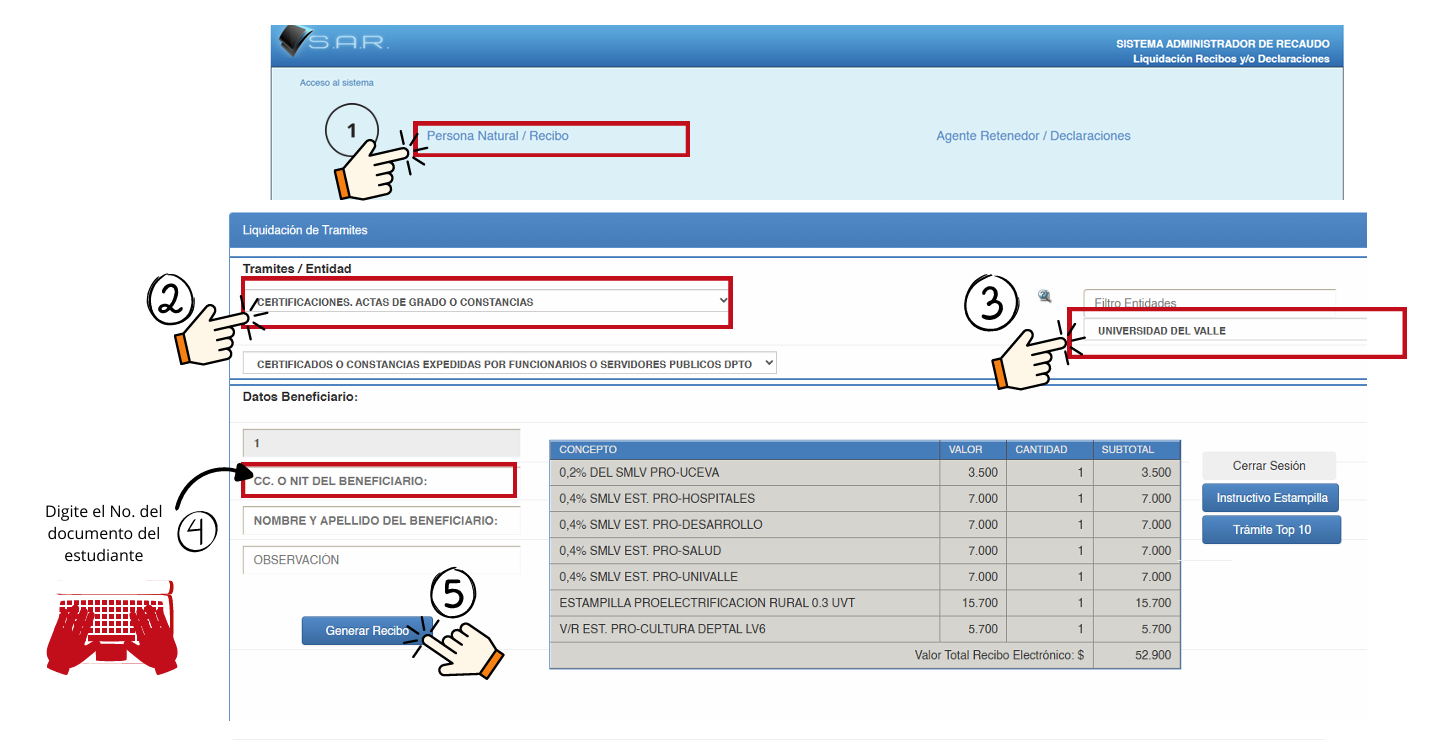Click the Nombre y Apellido del Beneficiario field
1436x740 pixels.
(380, 521)
